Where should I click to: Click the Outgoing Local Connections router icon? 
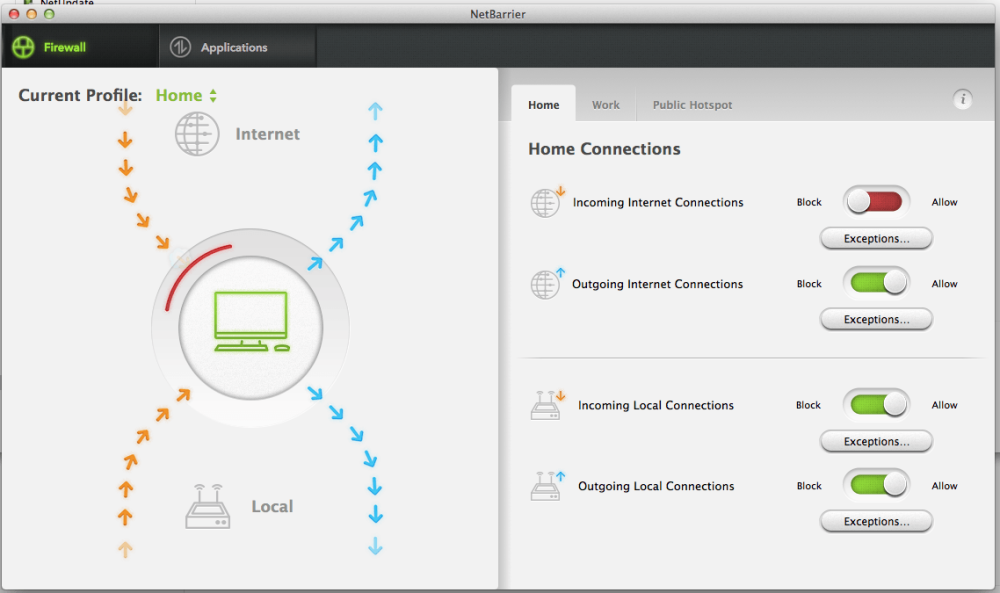[x=547, y=486]
